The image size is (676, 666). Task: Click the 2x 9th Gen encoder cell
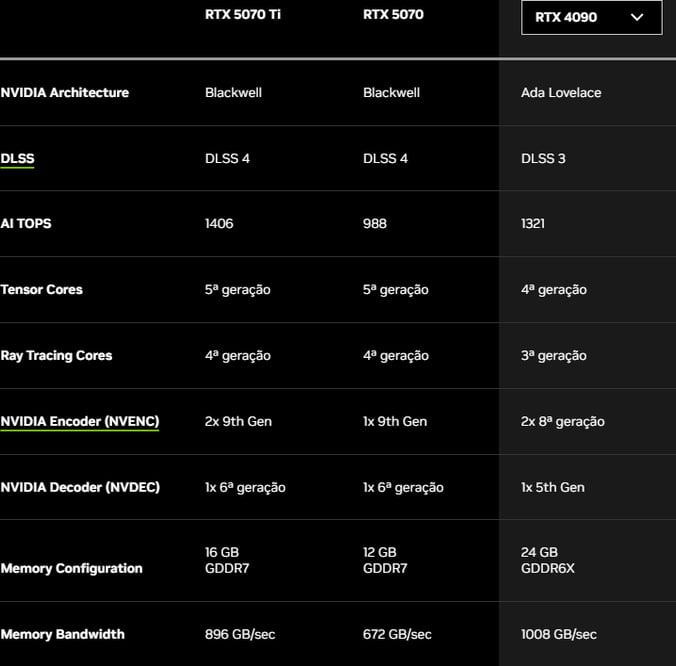[238, 421]
